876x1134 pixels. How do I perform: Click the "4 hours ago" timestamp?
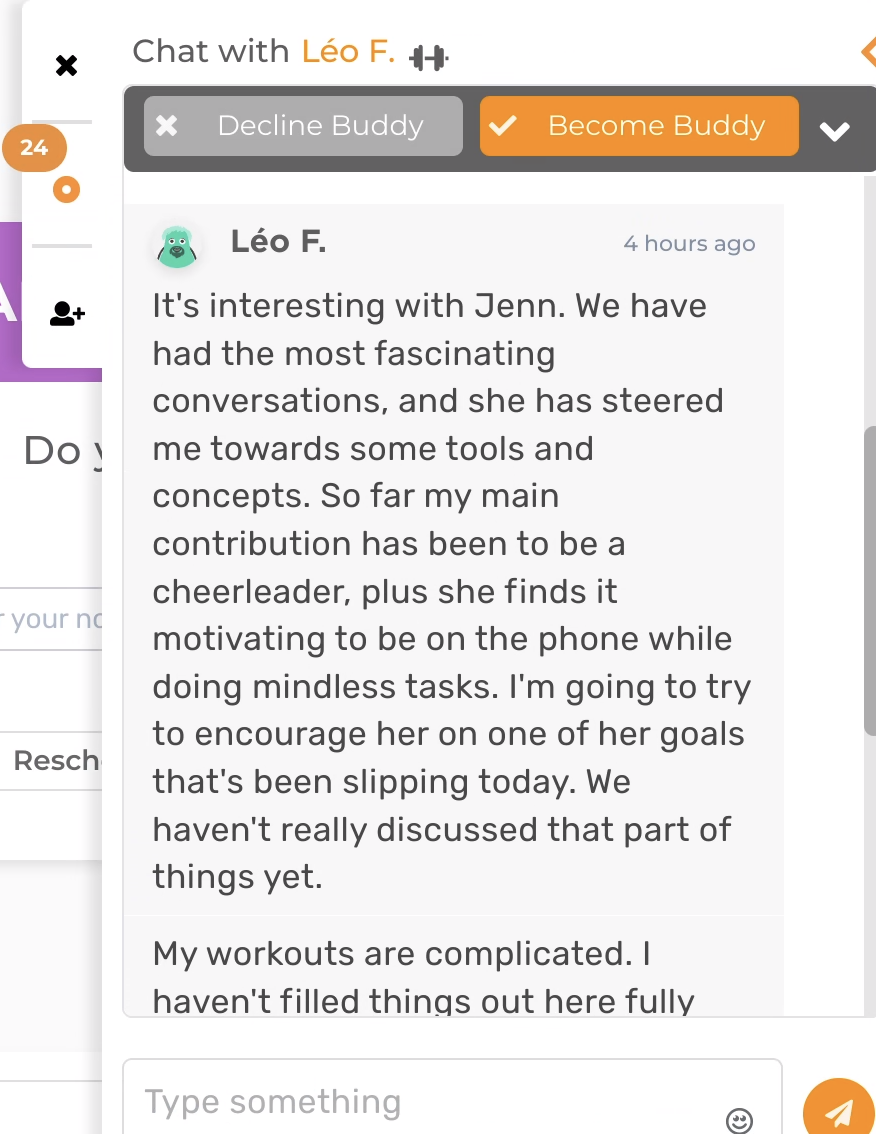tap(689, 244)
